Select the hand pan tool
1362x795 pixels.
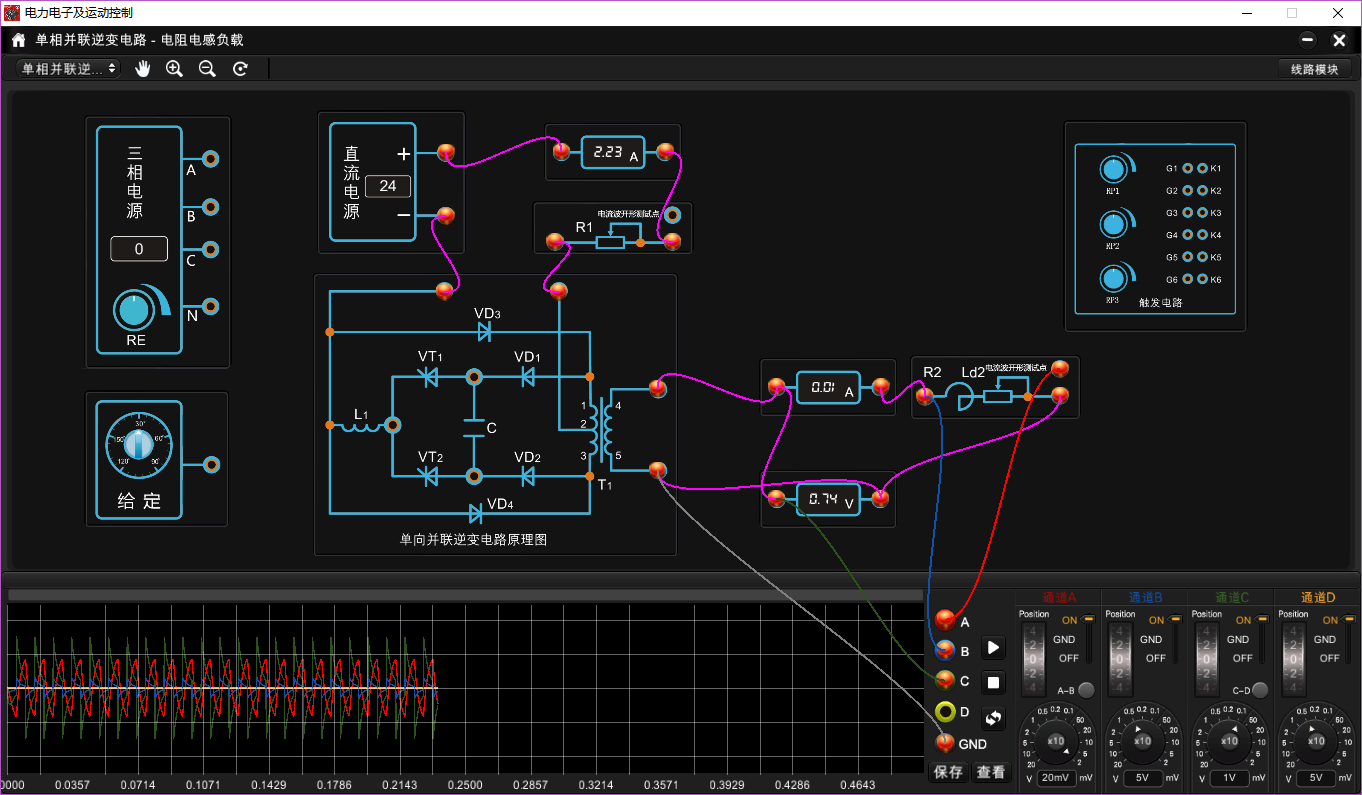[x=143, y=69]
